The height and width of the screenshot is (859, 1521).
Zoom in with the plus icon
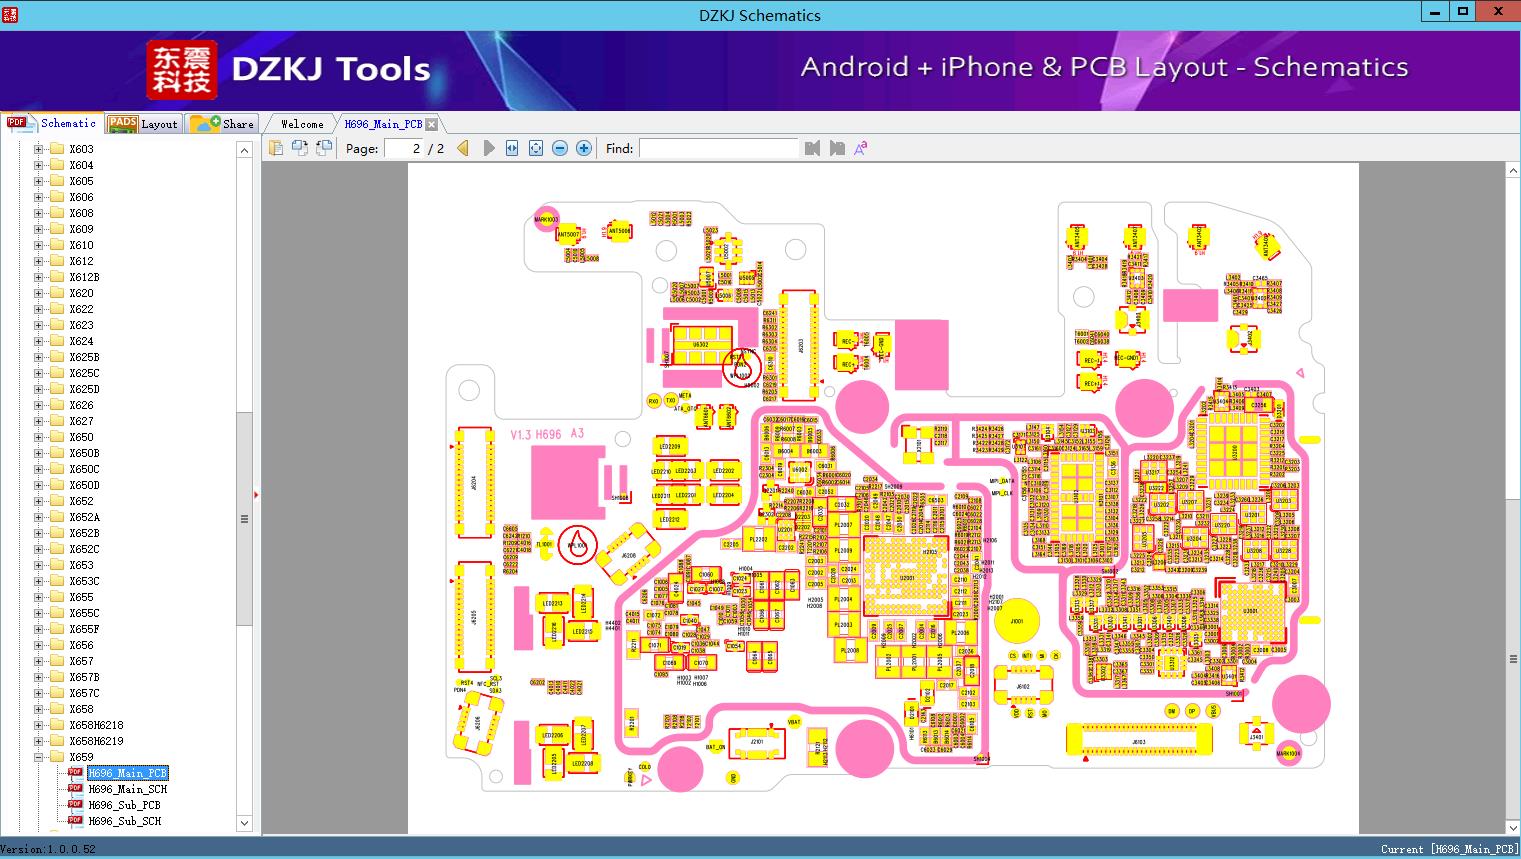click(584, 148)
